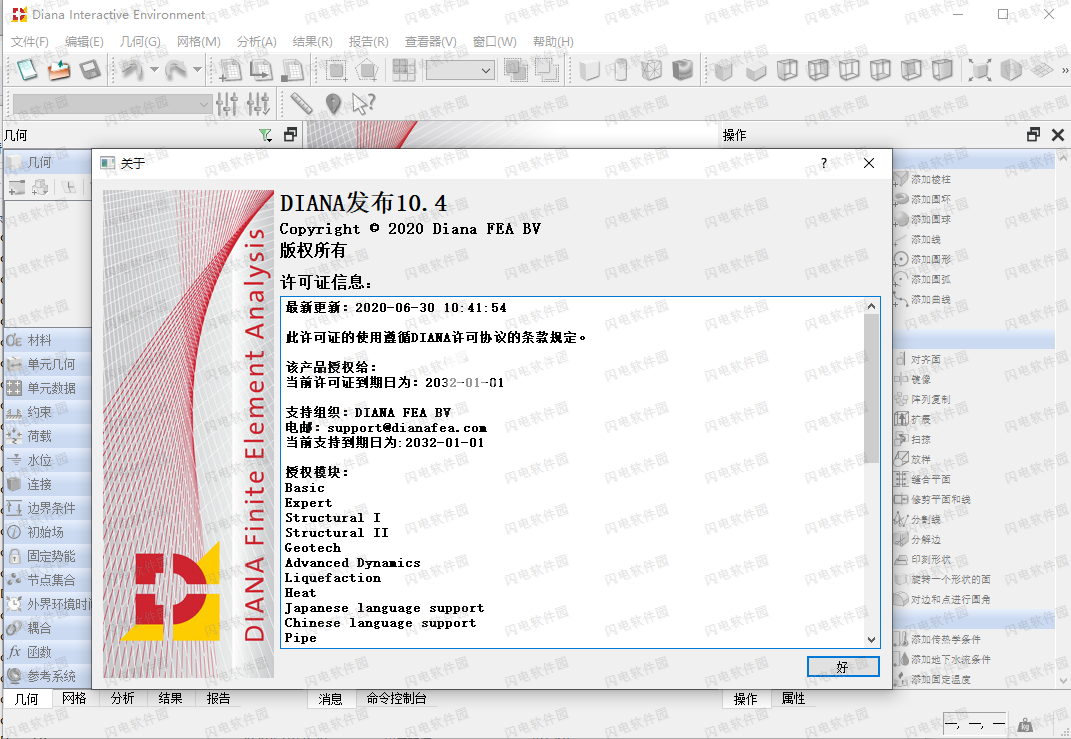Open the 网格(M) menu
This screenshot has height=739, width=1071.
(x=199, y=42)
